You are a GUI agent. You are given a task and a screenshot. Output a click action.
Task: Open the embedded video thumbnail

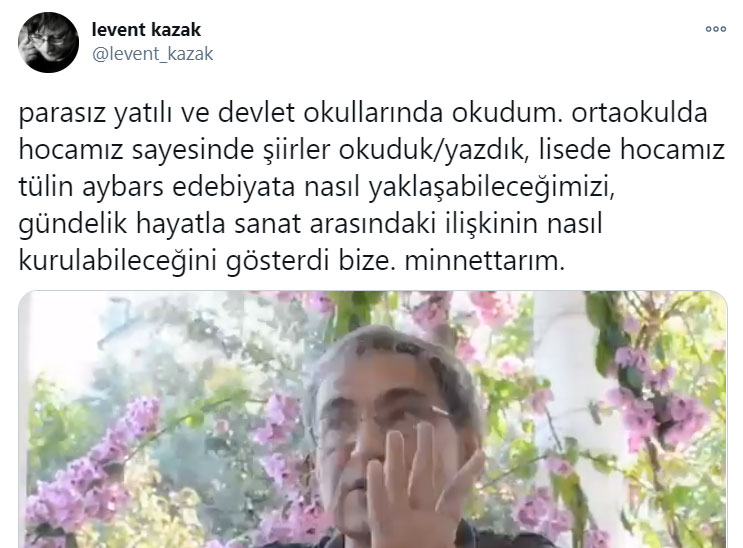(373, 420)
